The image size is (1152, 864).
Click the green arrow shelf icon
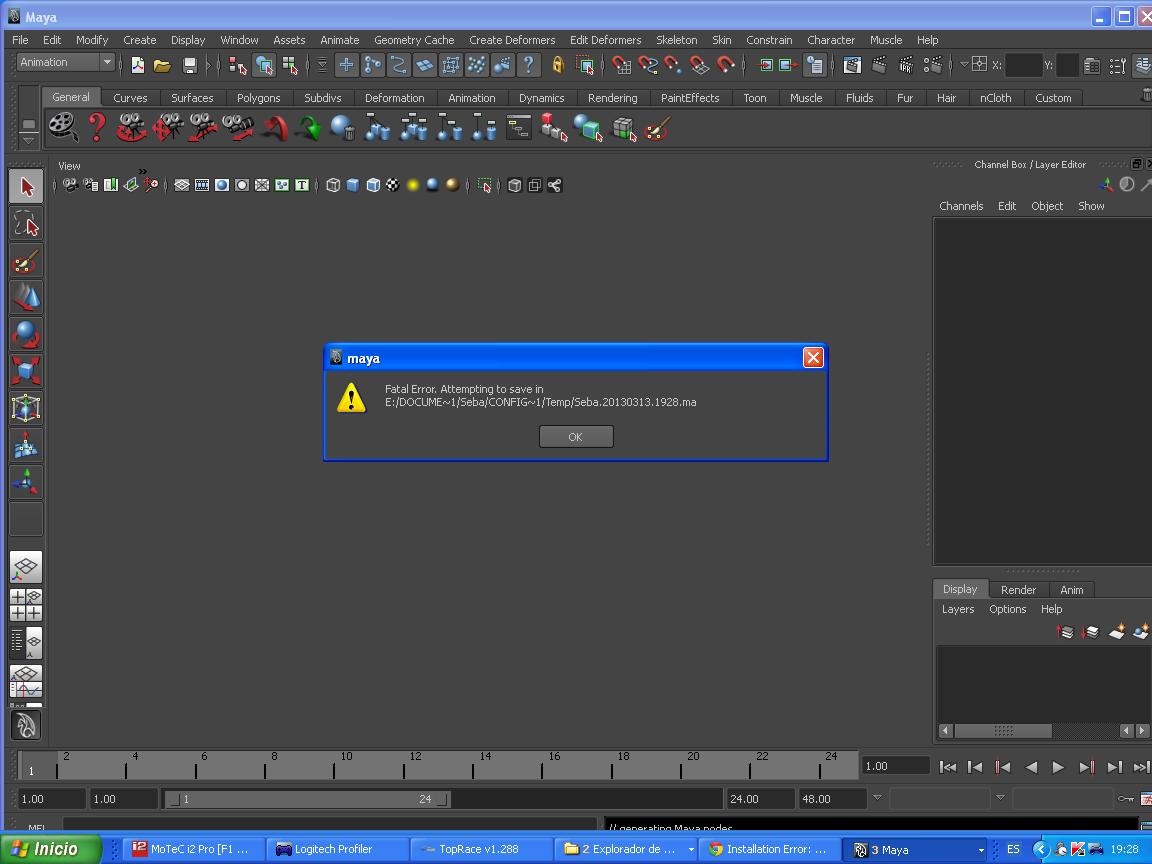308,129
